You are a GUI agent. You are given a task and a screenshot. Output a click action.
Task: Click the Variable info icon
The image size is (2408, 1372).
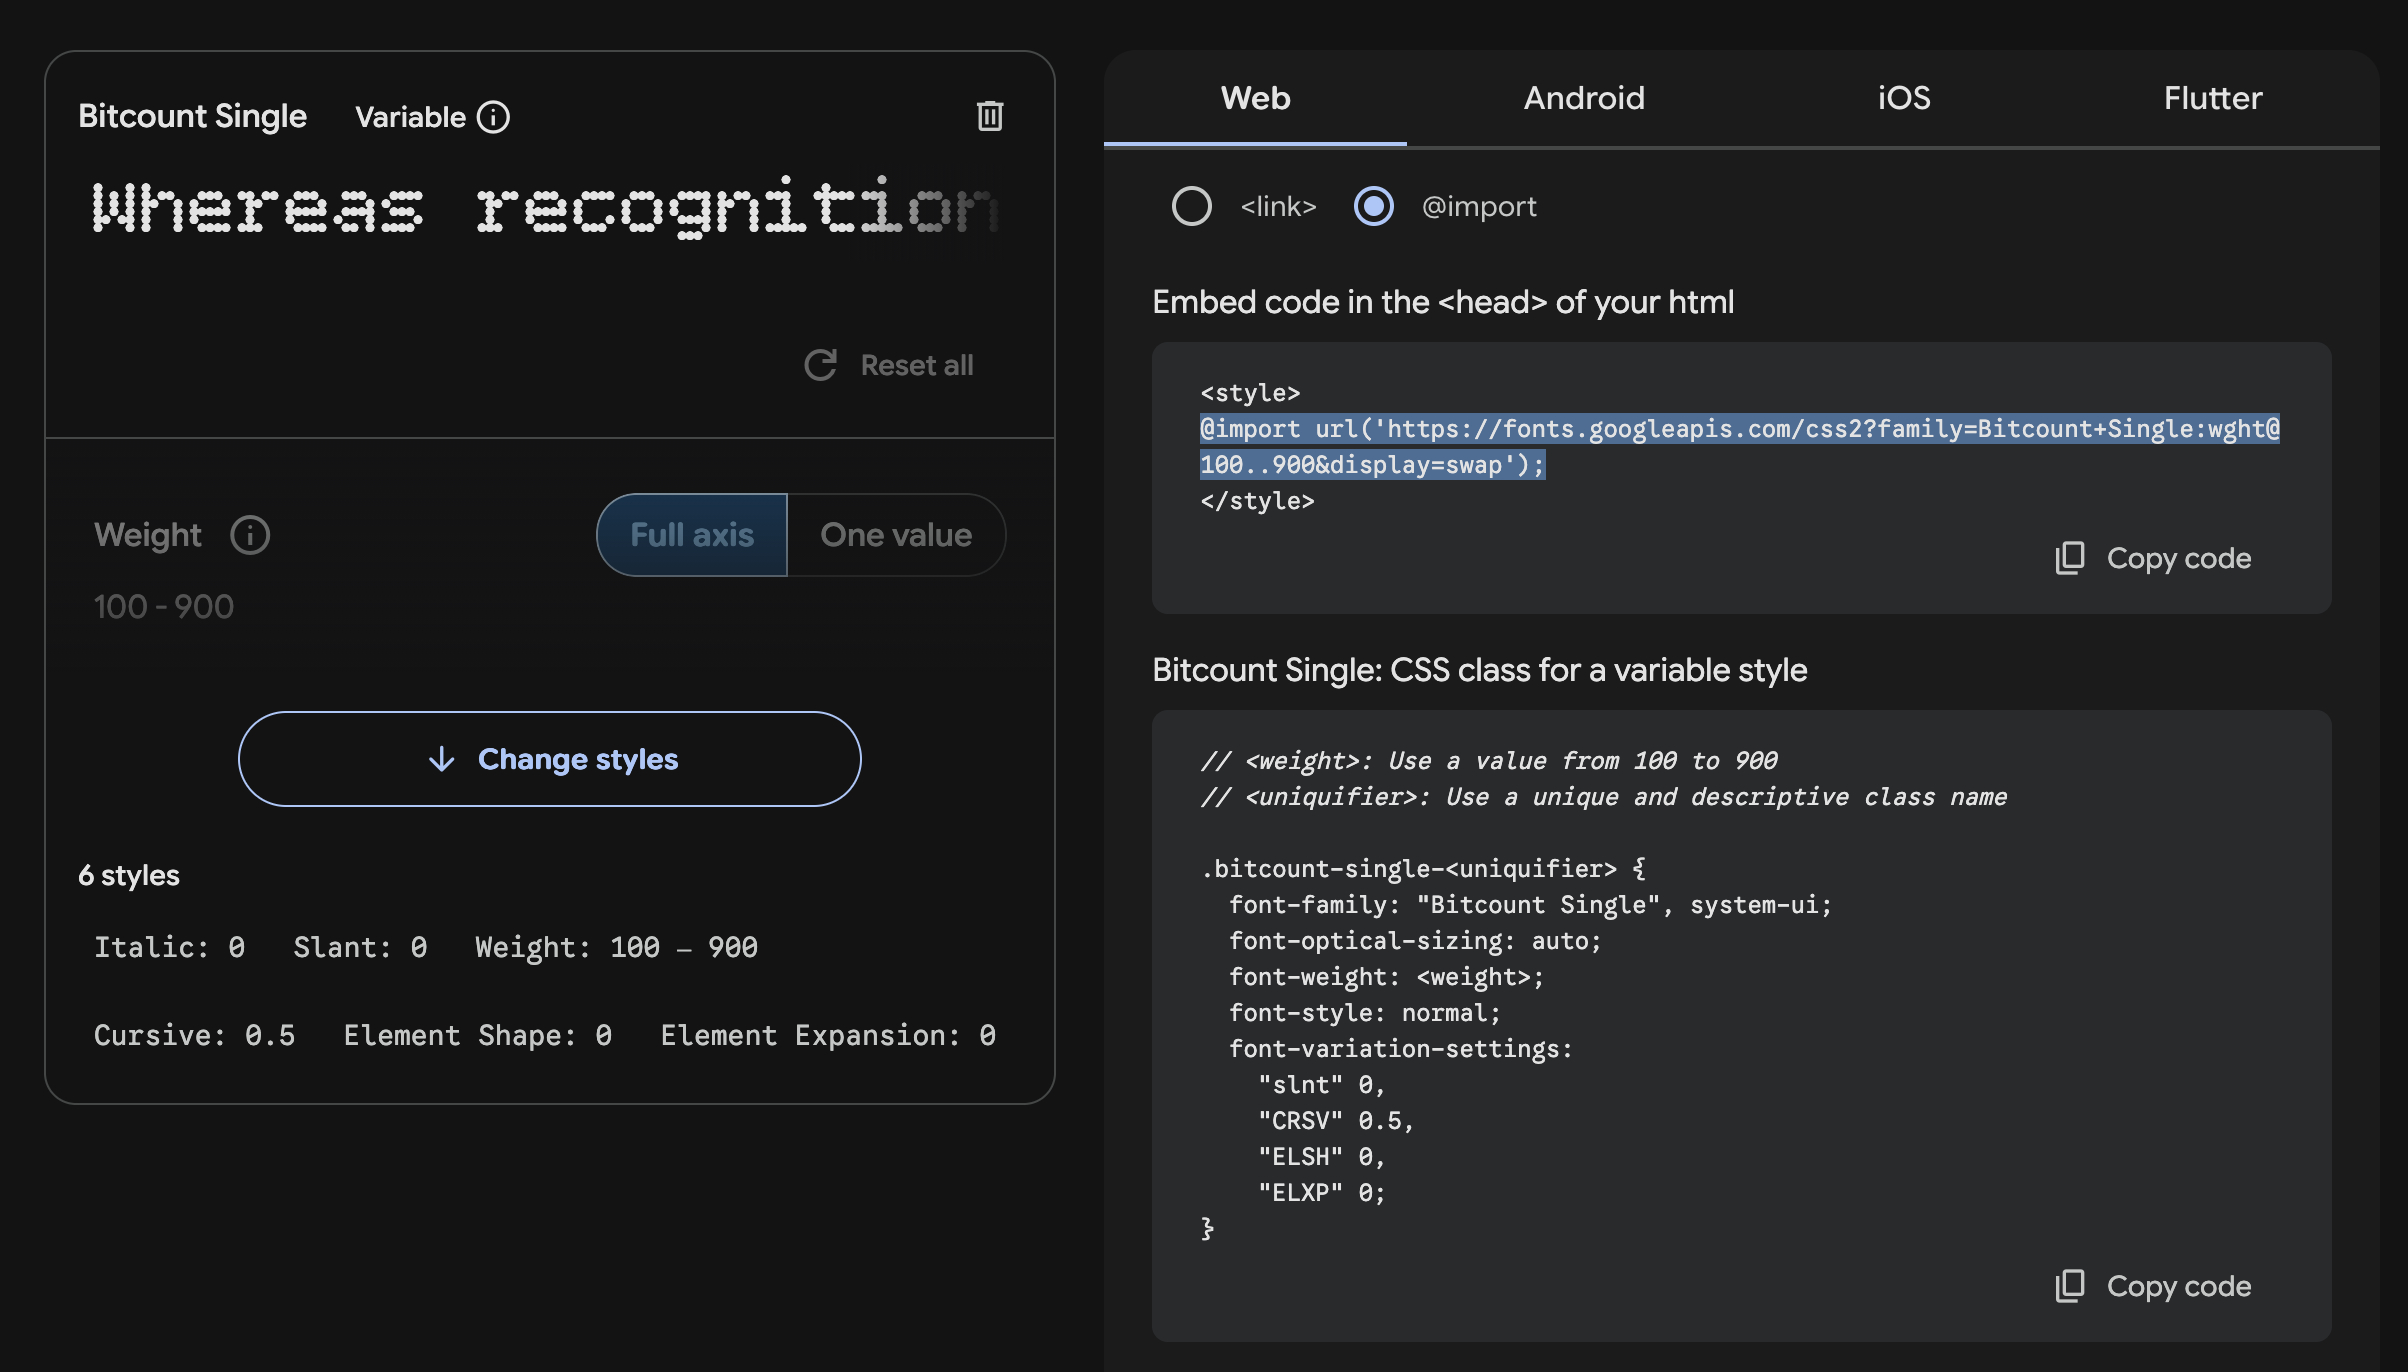coord(493,117)
